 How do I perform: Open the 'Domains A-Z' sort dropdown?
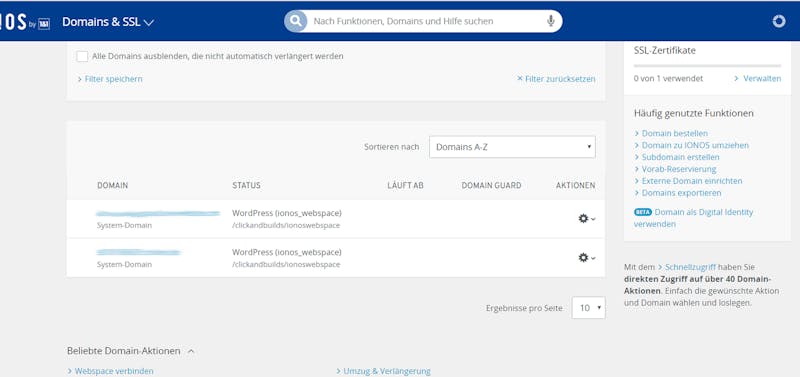point(512,147)
